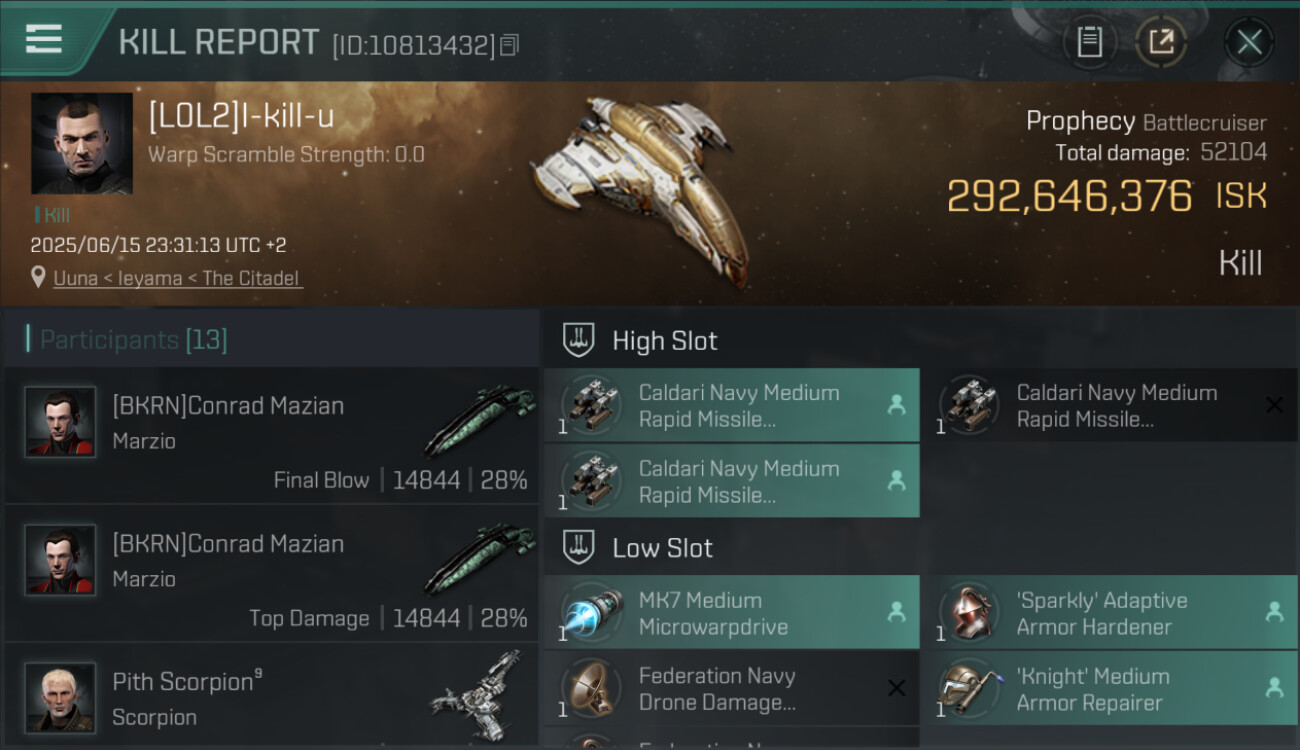Open the I-kill-u pilot portrait

coord(82,143)
